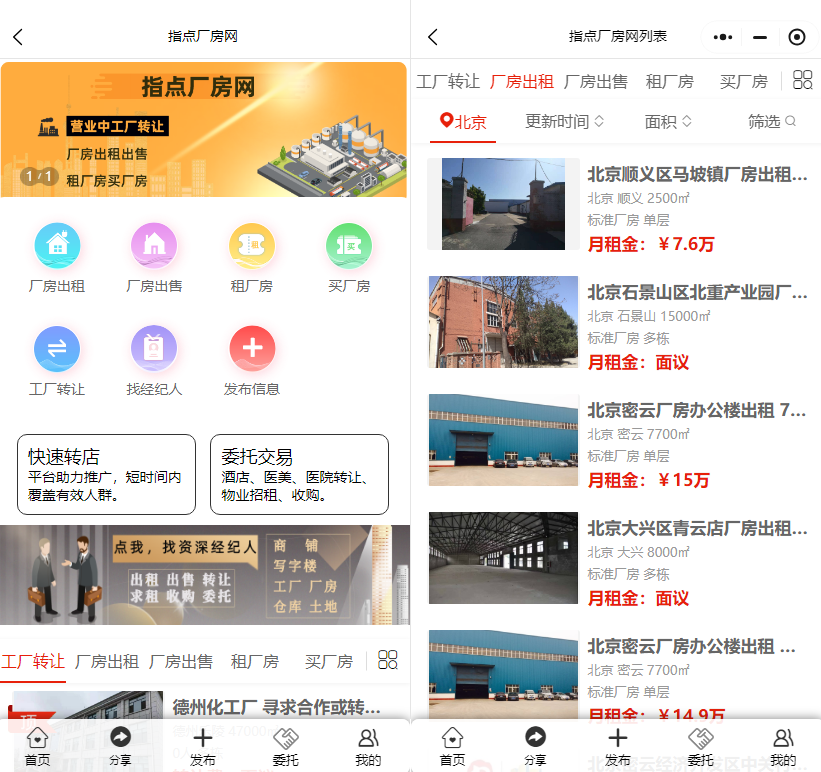The width and height of the screenshot is (821, 772).
Task: Tap the green 买厂房 icon
Action: pos(349,246)
